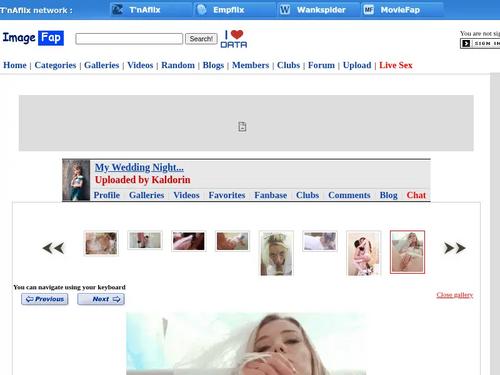Click the Empflix network icon
The image size is (500, 375).
pos(202,10)
